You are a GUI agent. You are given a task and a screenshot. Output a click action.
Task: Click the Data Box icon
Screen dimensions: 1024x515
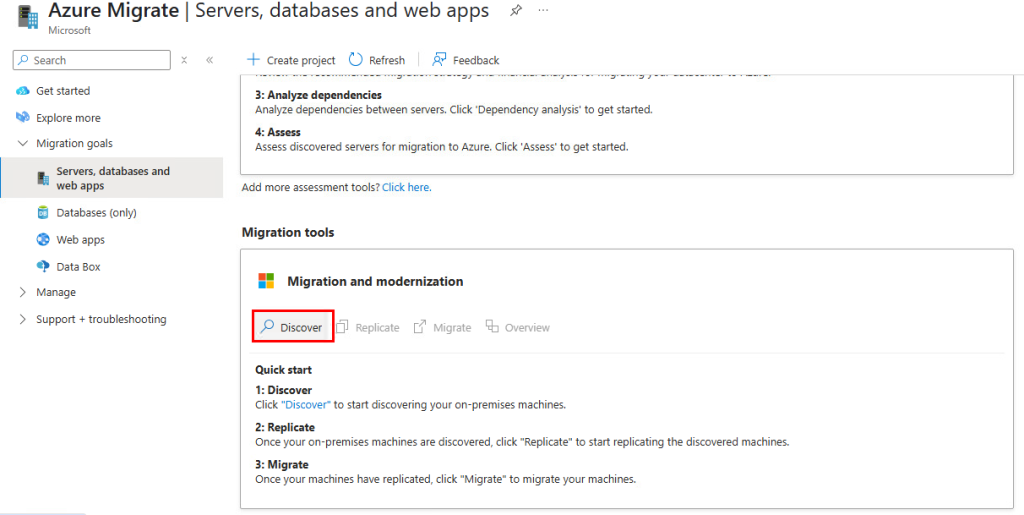pyautogui.click(x=43, y=266)
